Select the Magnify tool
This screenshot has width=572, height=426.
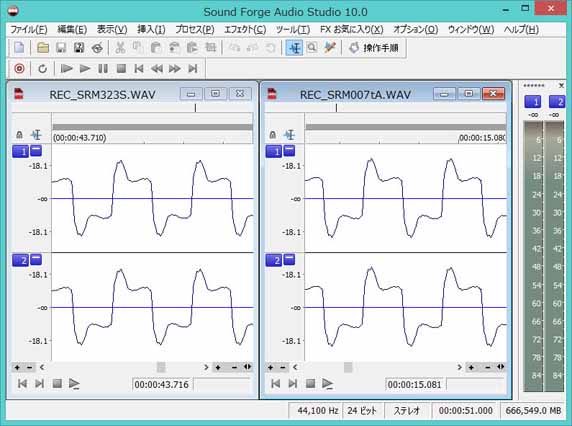[312, 48]
